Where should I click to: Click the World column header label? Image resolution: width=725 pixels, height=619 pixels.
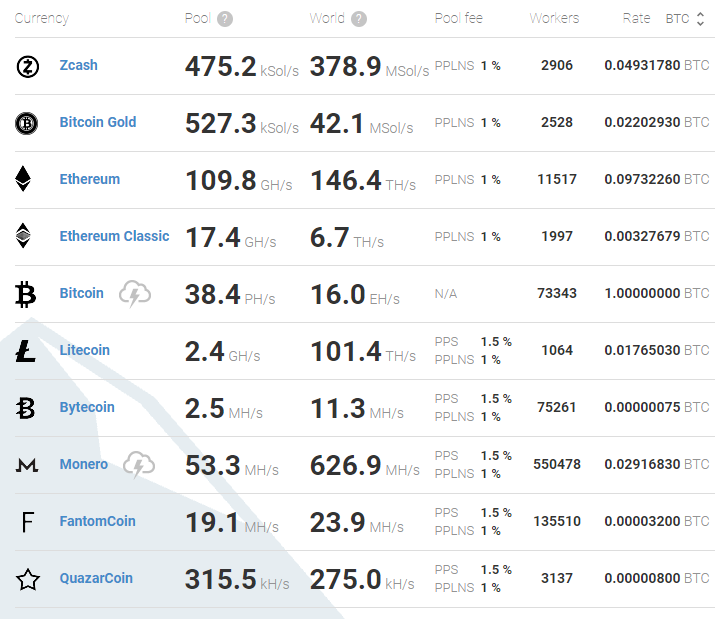(x=327, y=18)
